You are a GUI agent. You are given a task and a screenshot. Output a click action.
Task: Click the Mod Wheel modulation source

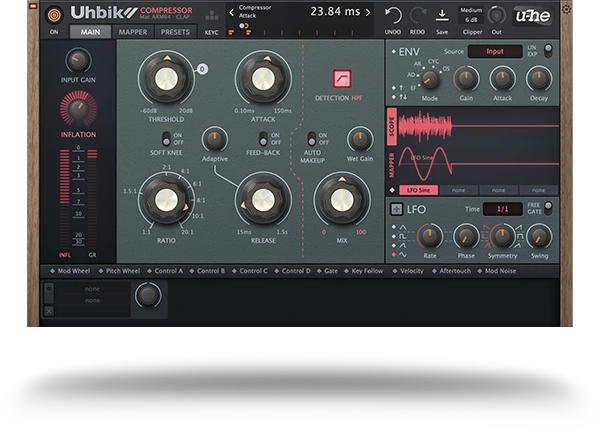[72, 271]
